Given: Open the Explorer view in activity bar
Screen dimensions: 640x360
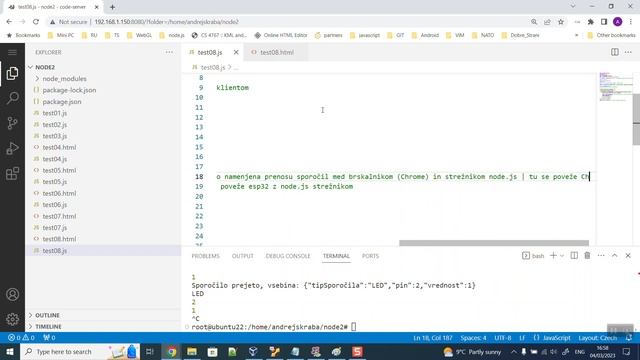Looking at the screenshot, I should pos(12,73).
